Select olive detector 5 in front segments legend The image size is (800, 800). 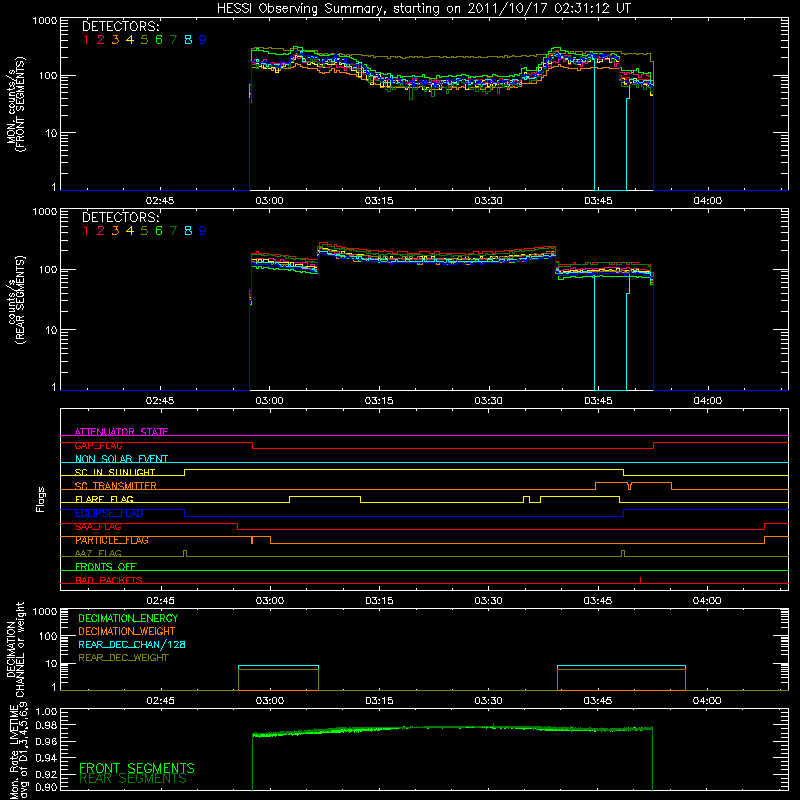coord(144,40)
